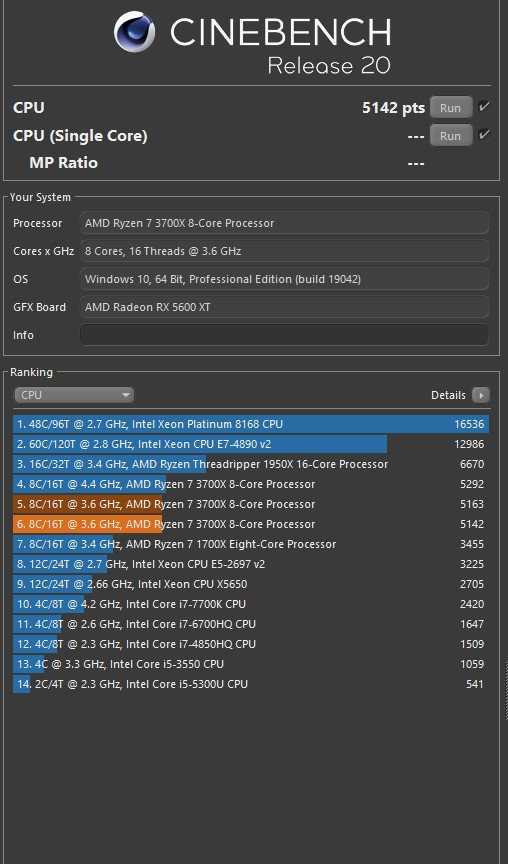Click the MP Ratio label
Image resolution: width=508 pixels, height=864 pixels.
[x=63, y=163]
